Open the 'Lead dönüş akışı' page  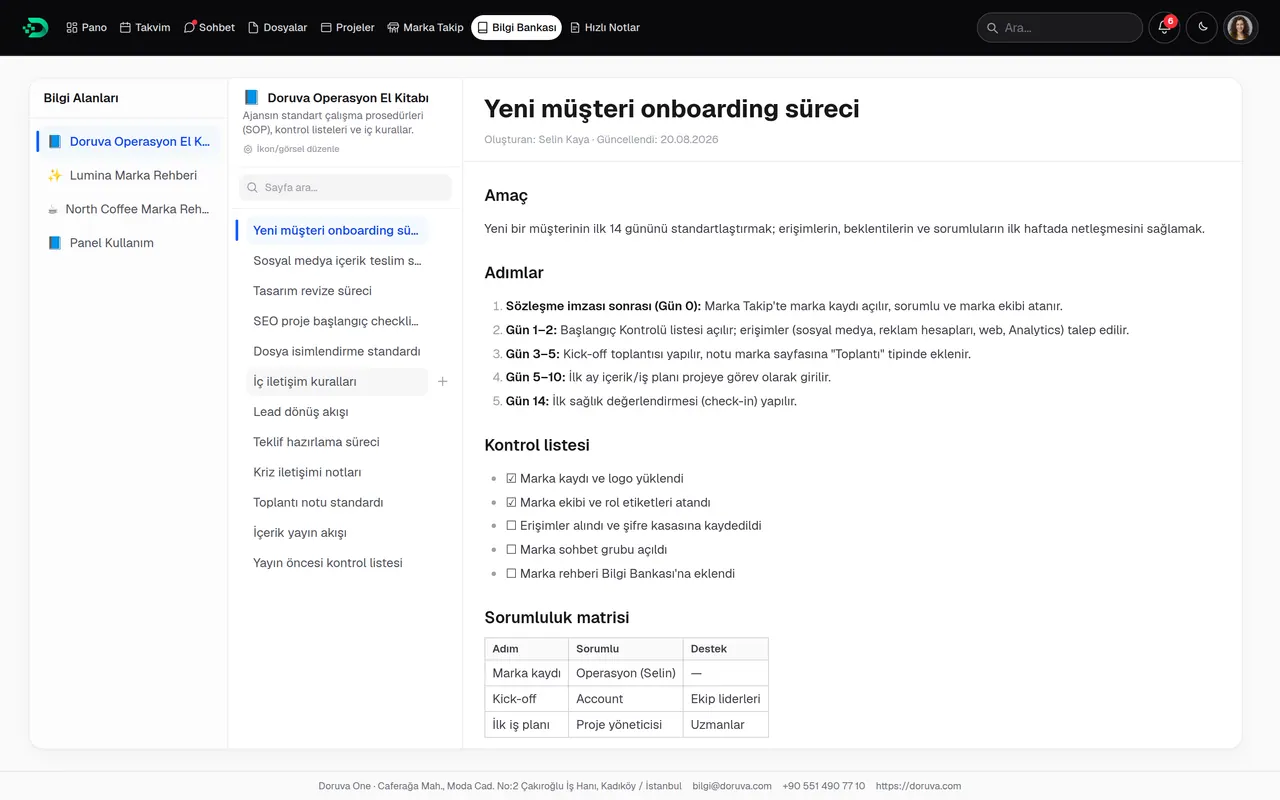(x=337, y=412)
